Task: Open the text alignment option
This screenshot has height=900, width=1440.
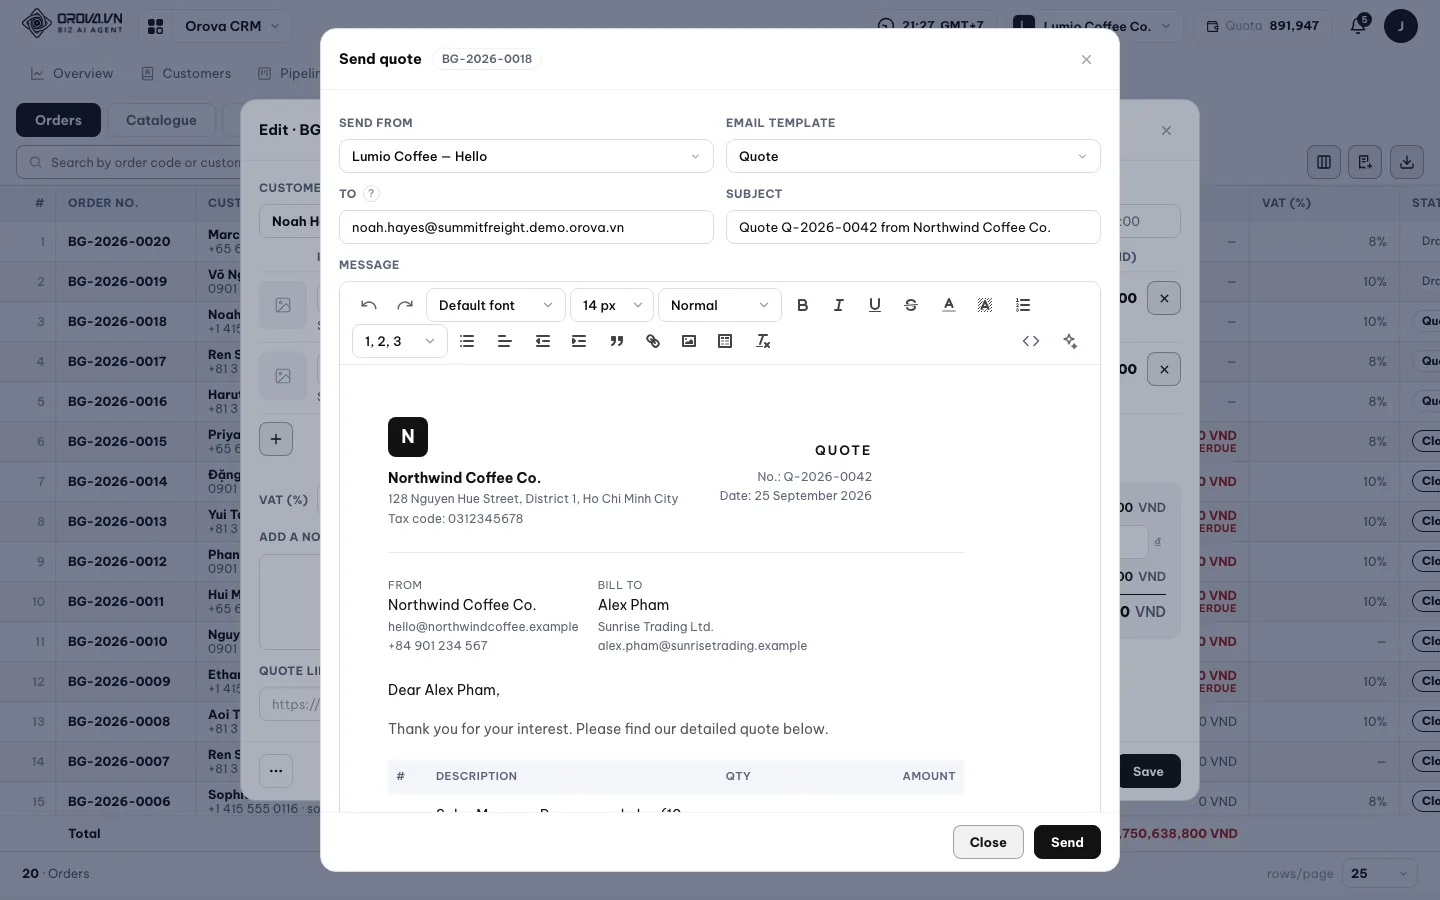Action: click(505, 341)
